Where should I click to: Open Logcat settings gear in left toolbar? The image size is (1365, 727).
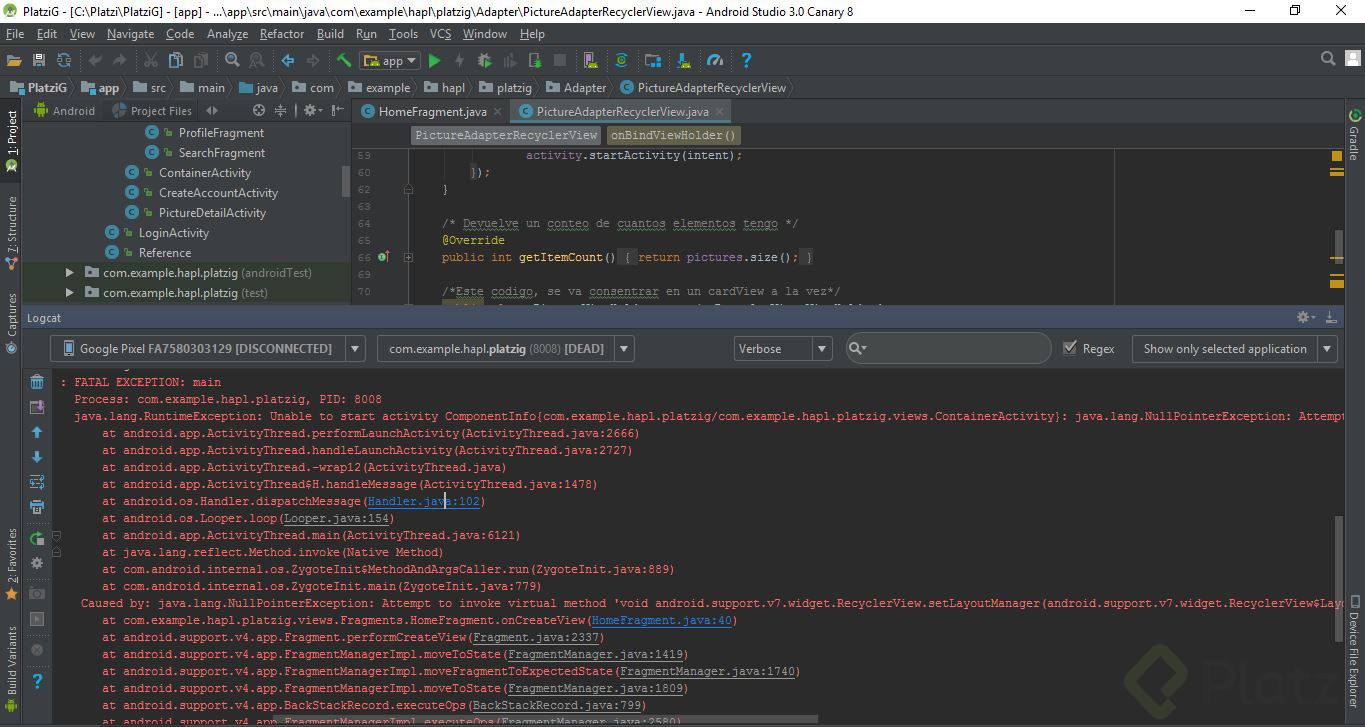pyautogui.click(x=37, y=563)
